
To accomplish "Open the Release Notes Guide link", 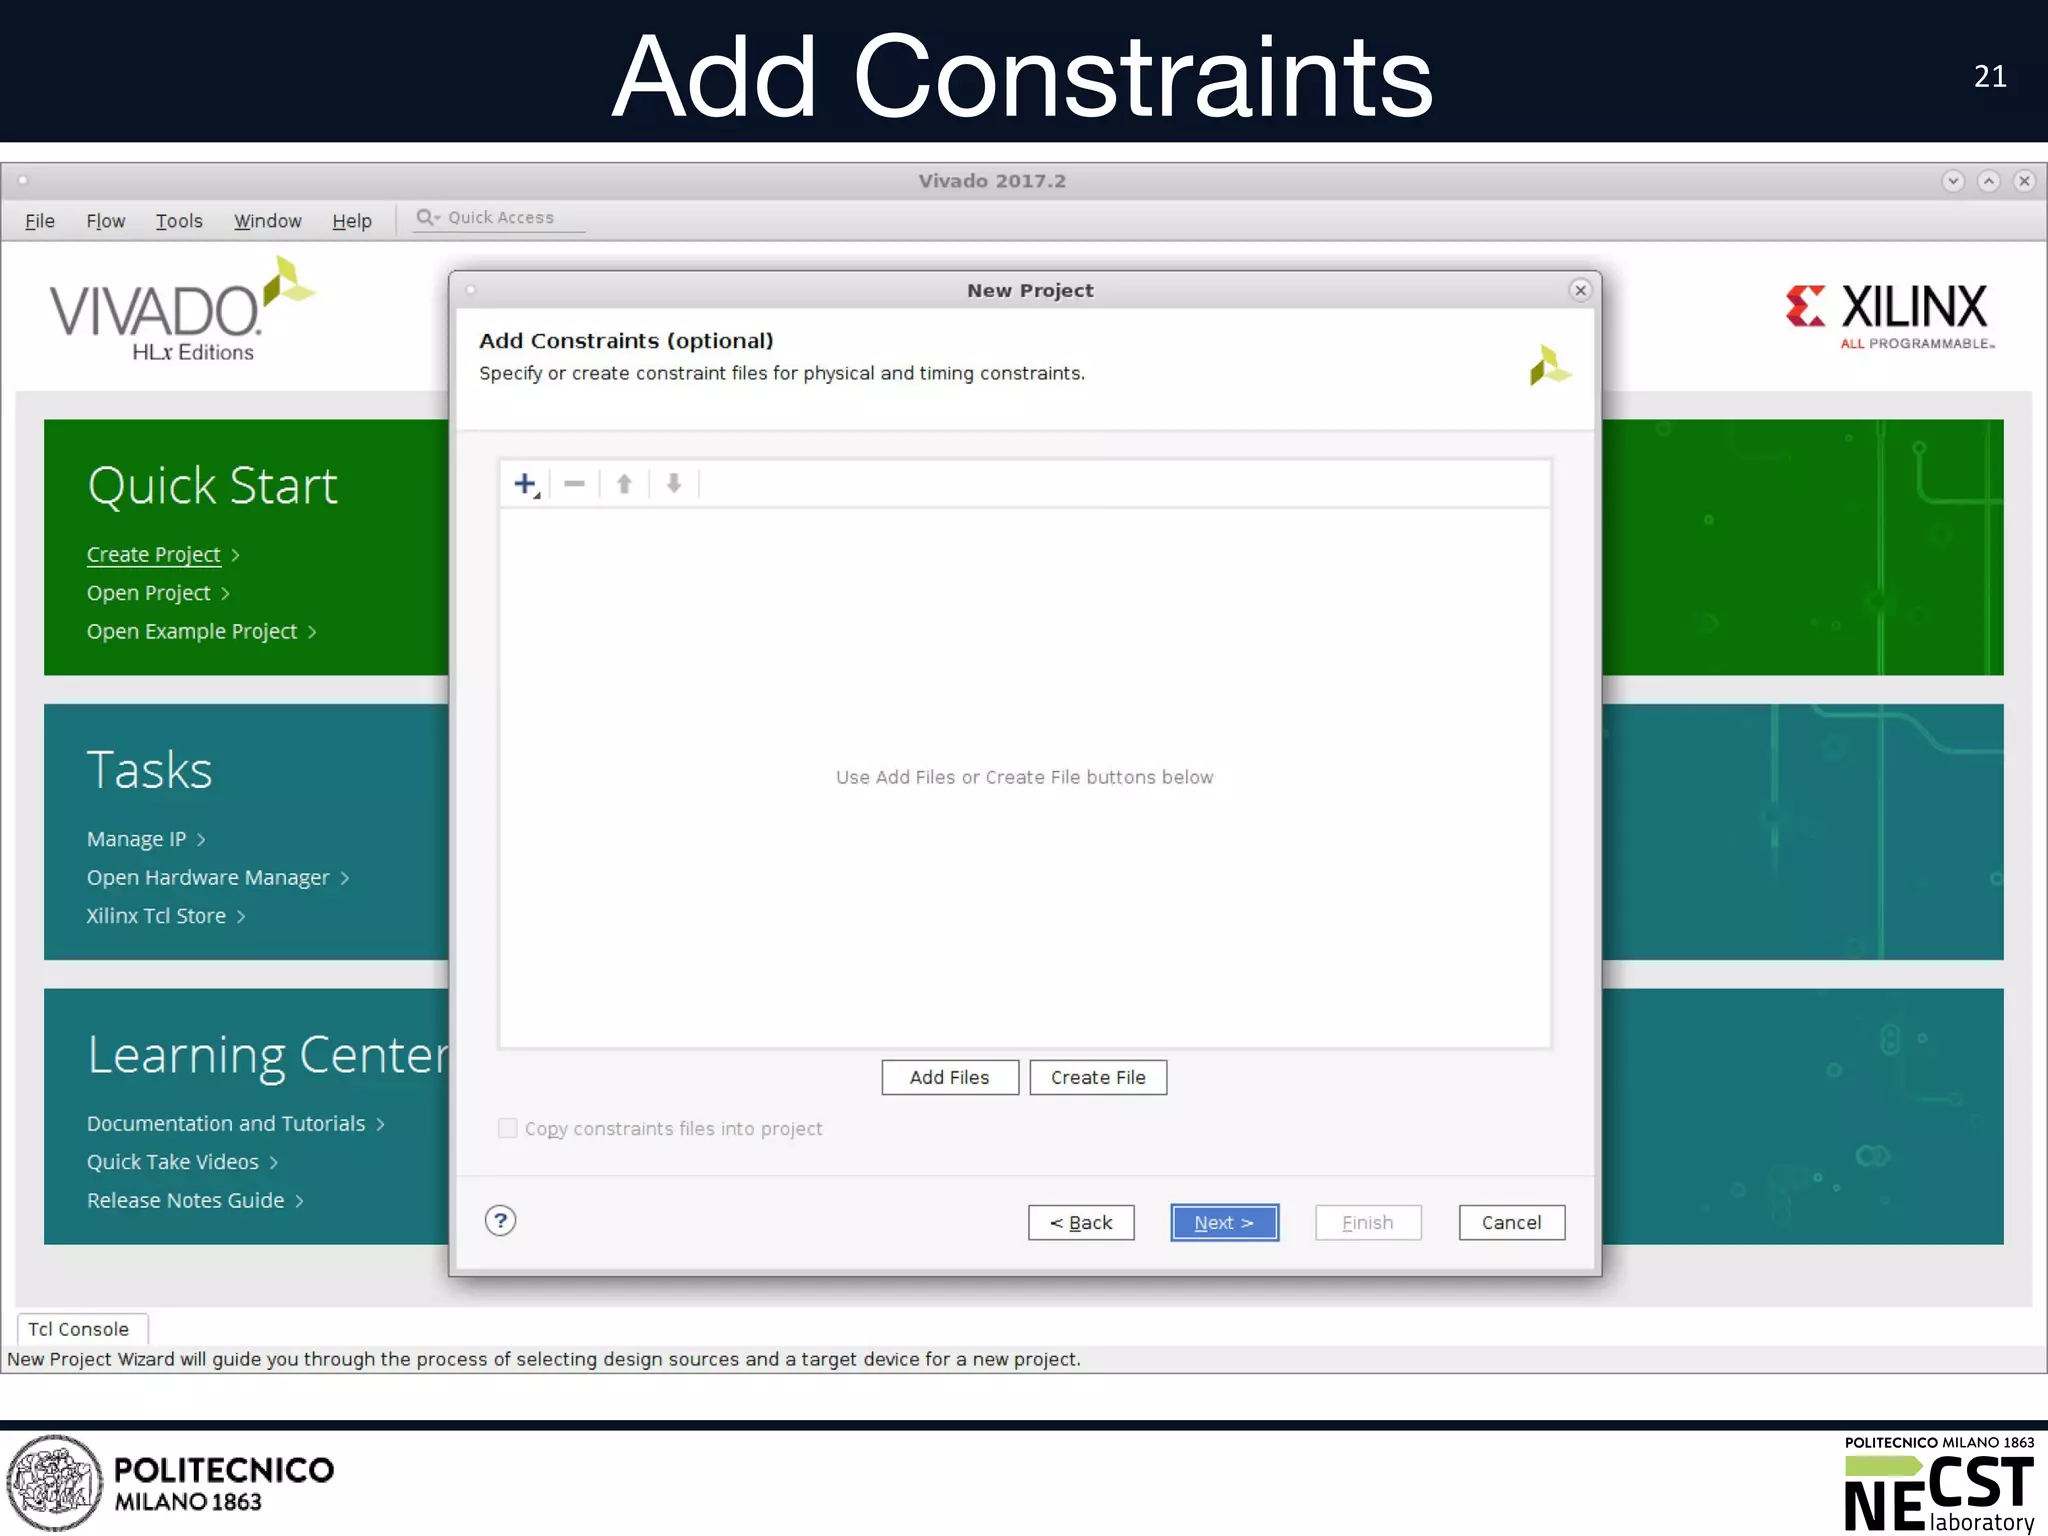I will click(x=186, y=1200).
